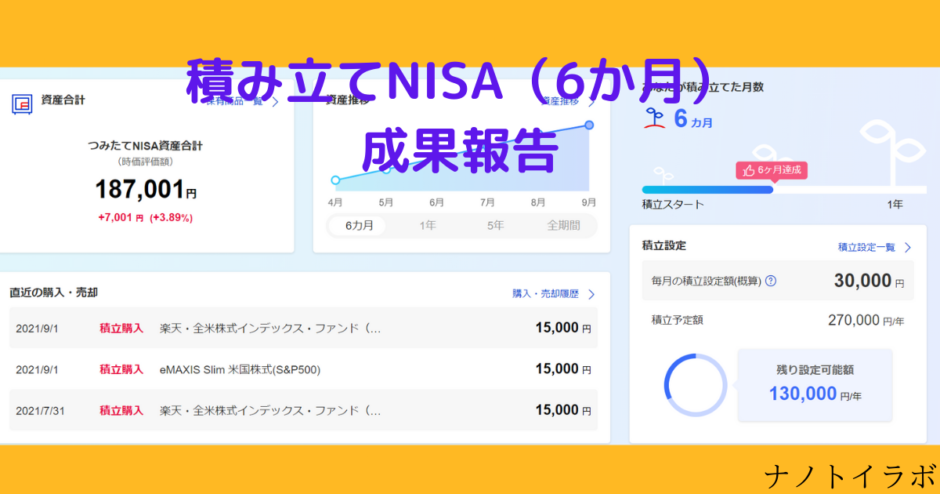Open the 保有商品一覧 link
This screenshot has height=494, width=940.
[235, 102]
